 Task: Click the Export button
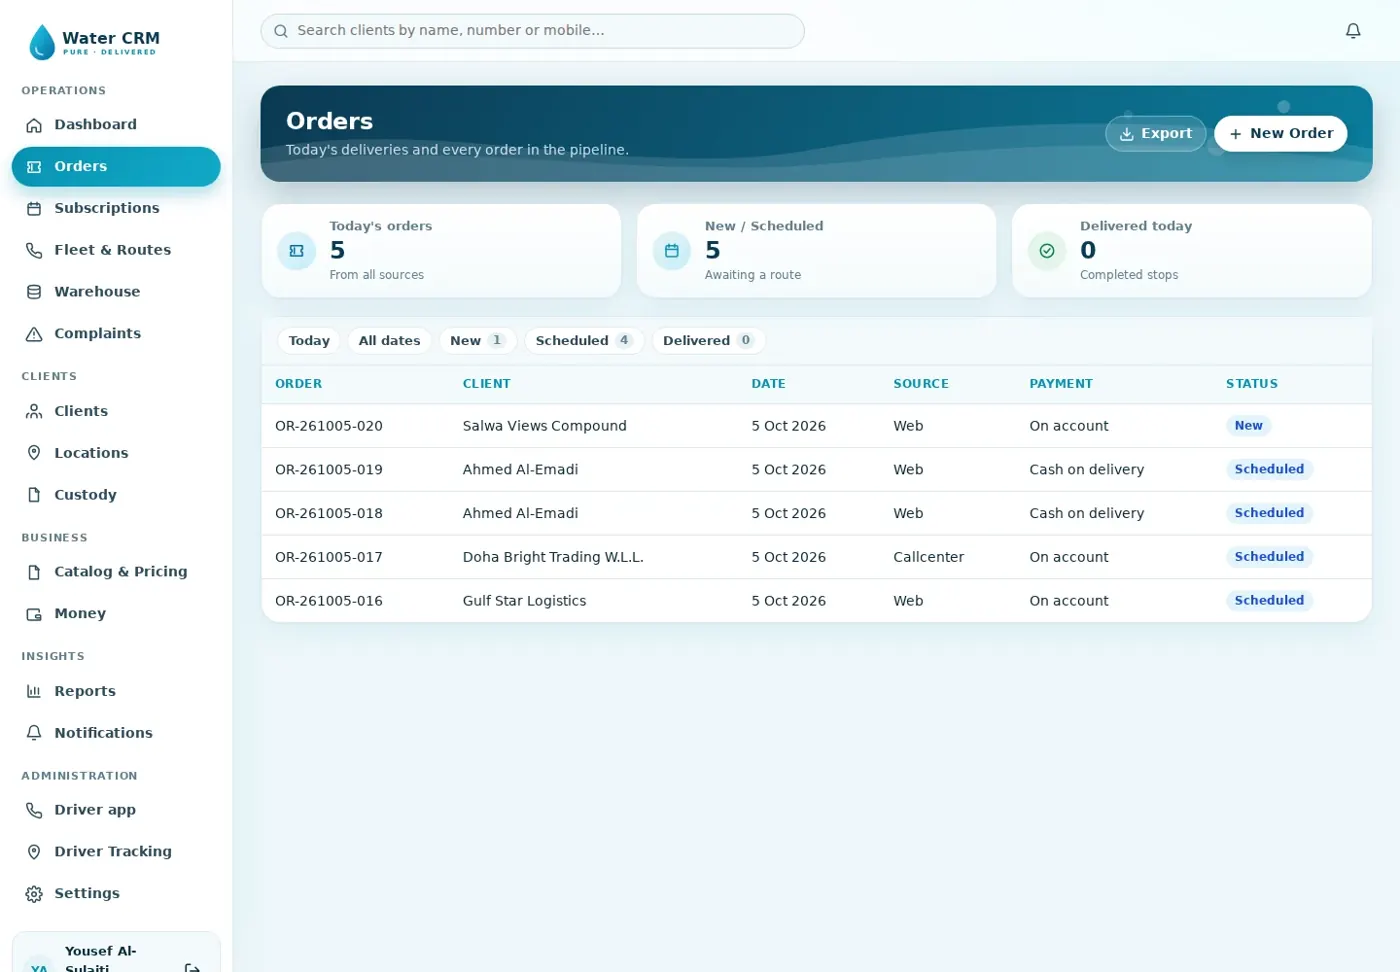(1155, 133)
